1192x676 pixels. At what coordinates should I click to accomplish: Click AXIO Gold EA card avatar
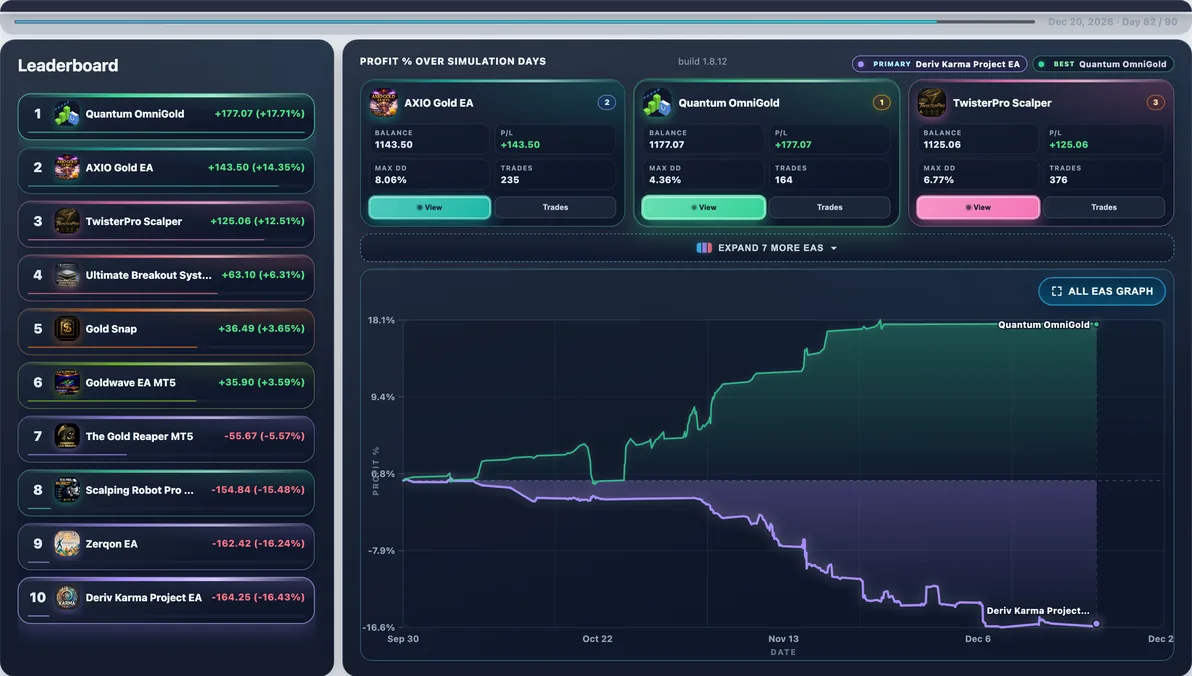383,103
